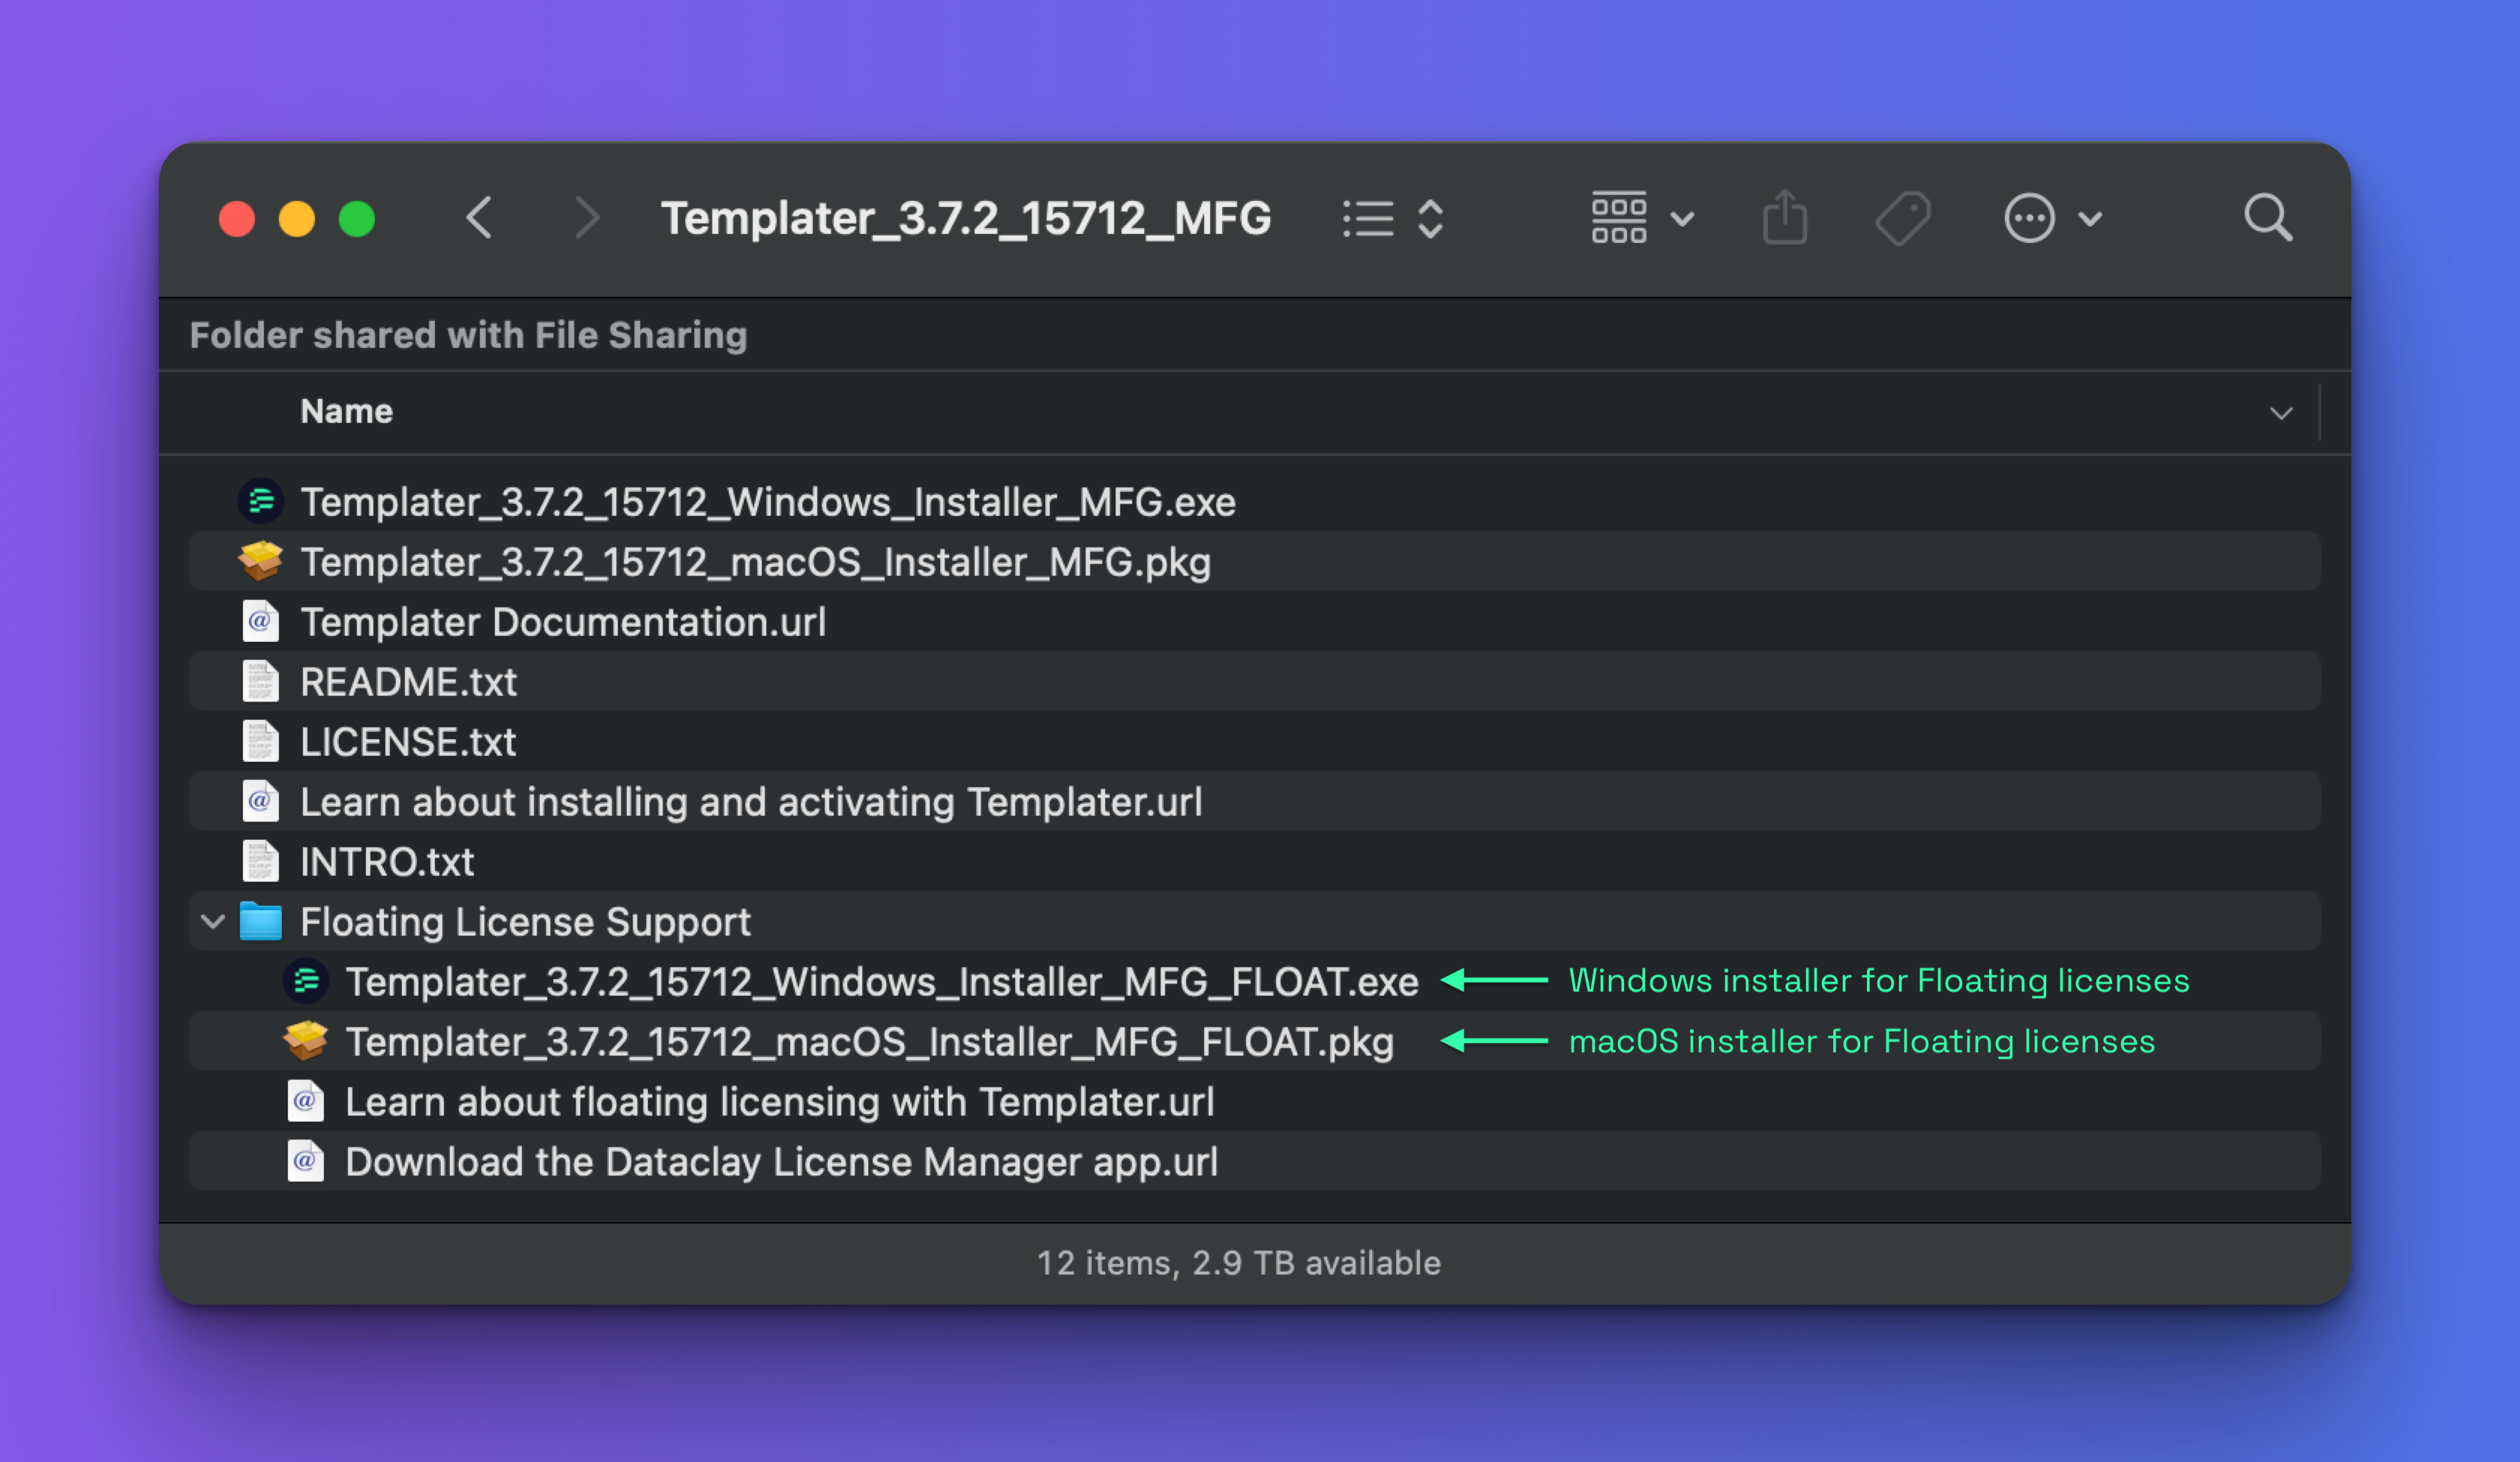Image resolution: width=2520 pixels, height=1462 pixels.
Task: Click package icon of macOS_Installer_MFG.pkg
Action: point(261,561)
